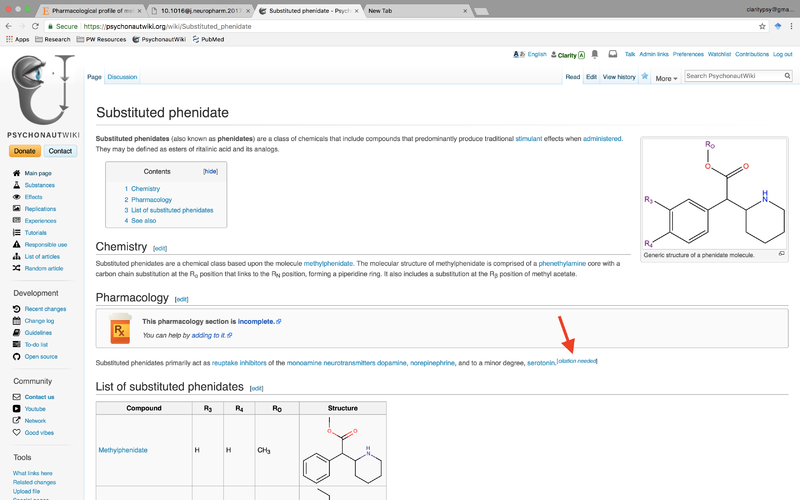
Task: Hide the Contents table
Action: (210, 171)
